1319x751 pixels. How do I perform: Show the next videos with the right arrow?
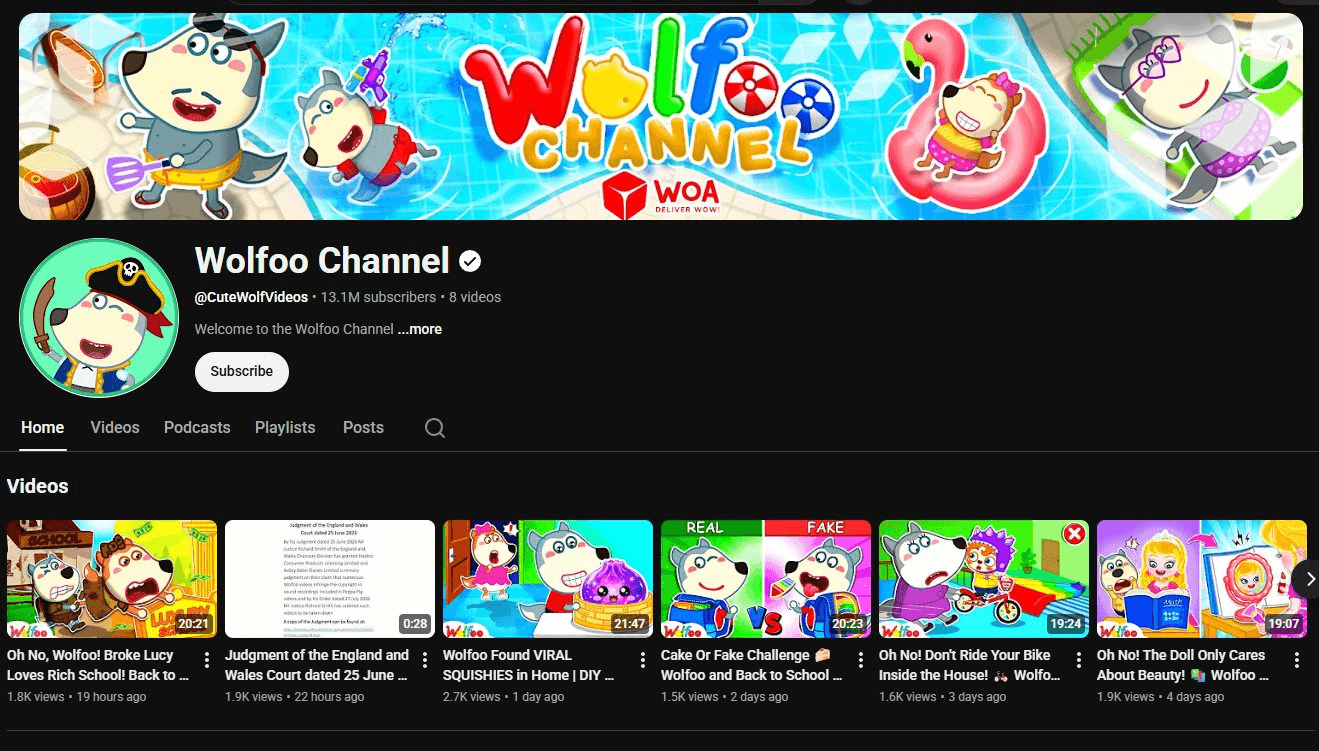[1308, 579]
